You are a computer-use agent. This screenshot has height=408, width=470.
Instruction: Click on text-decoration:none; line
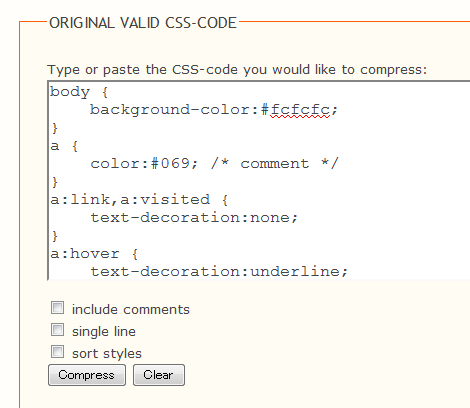pyautogui.click(x=194, y=218)
